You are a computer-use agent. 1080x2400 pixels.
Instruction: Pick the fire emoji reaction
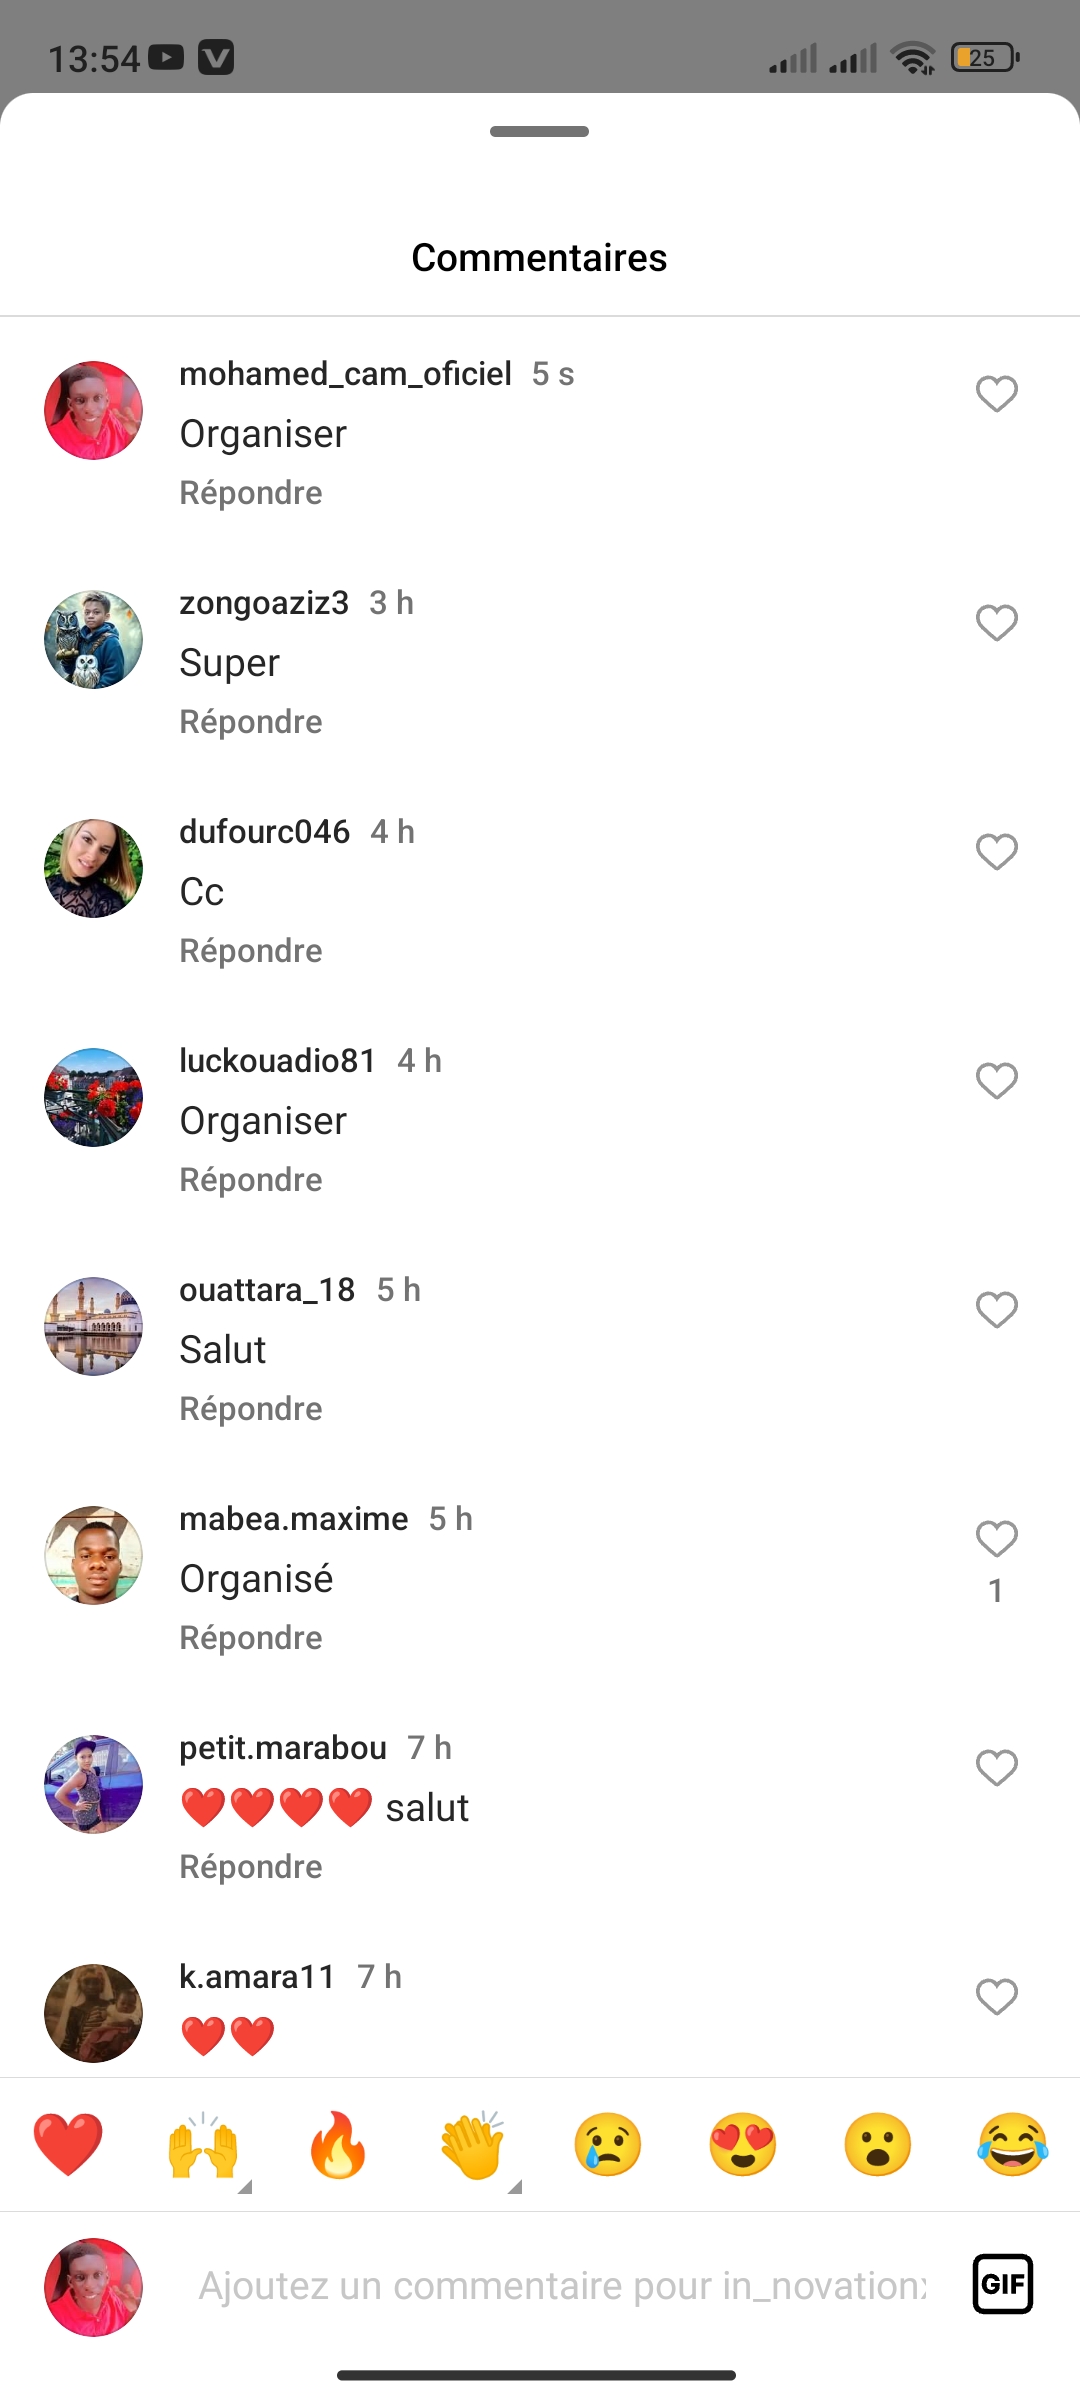338,2144
